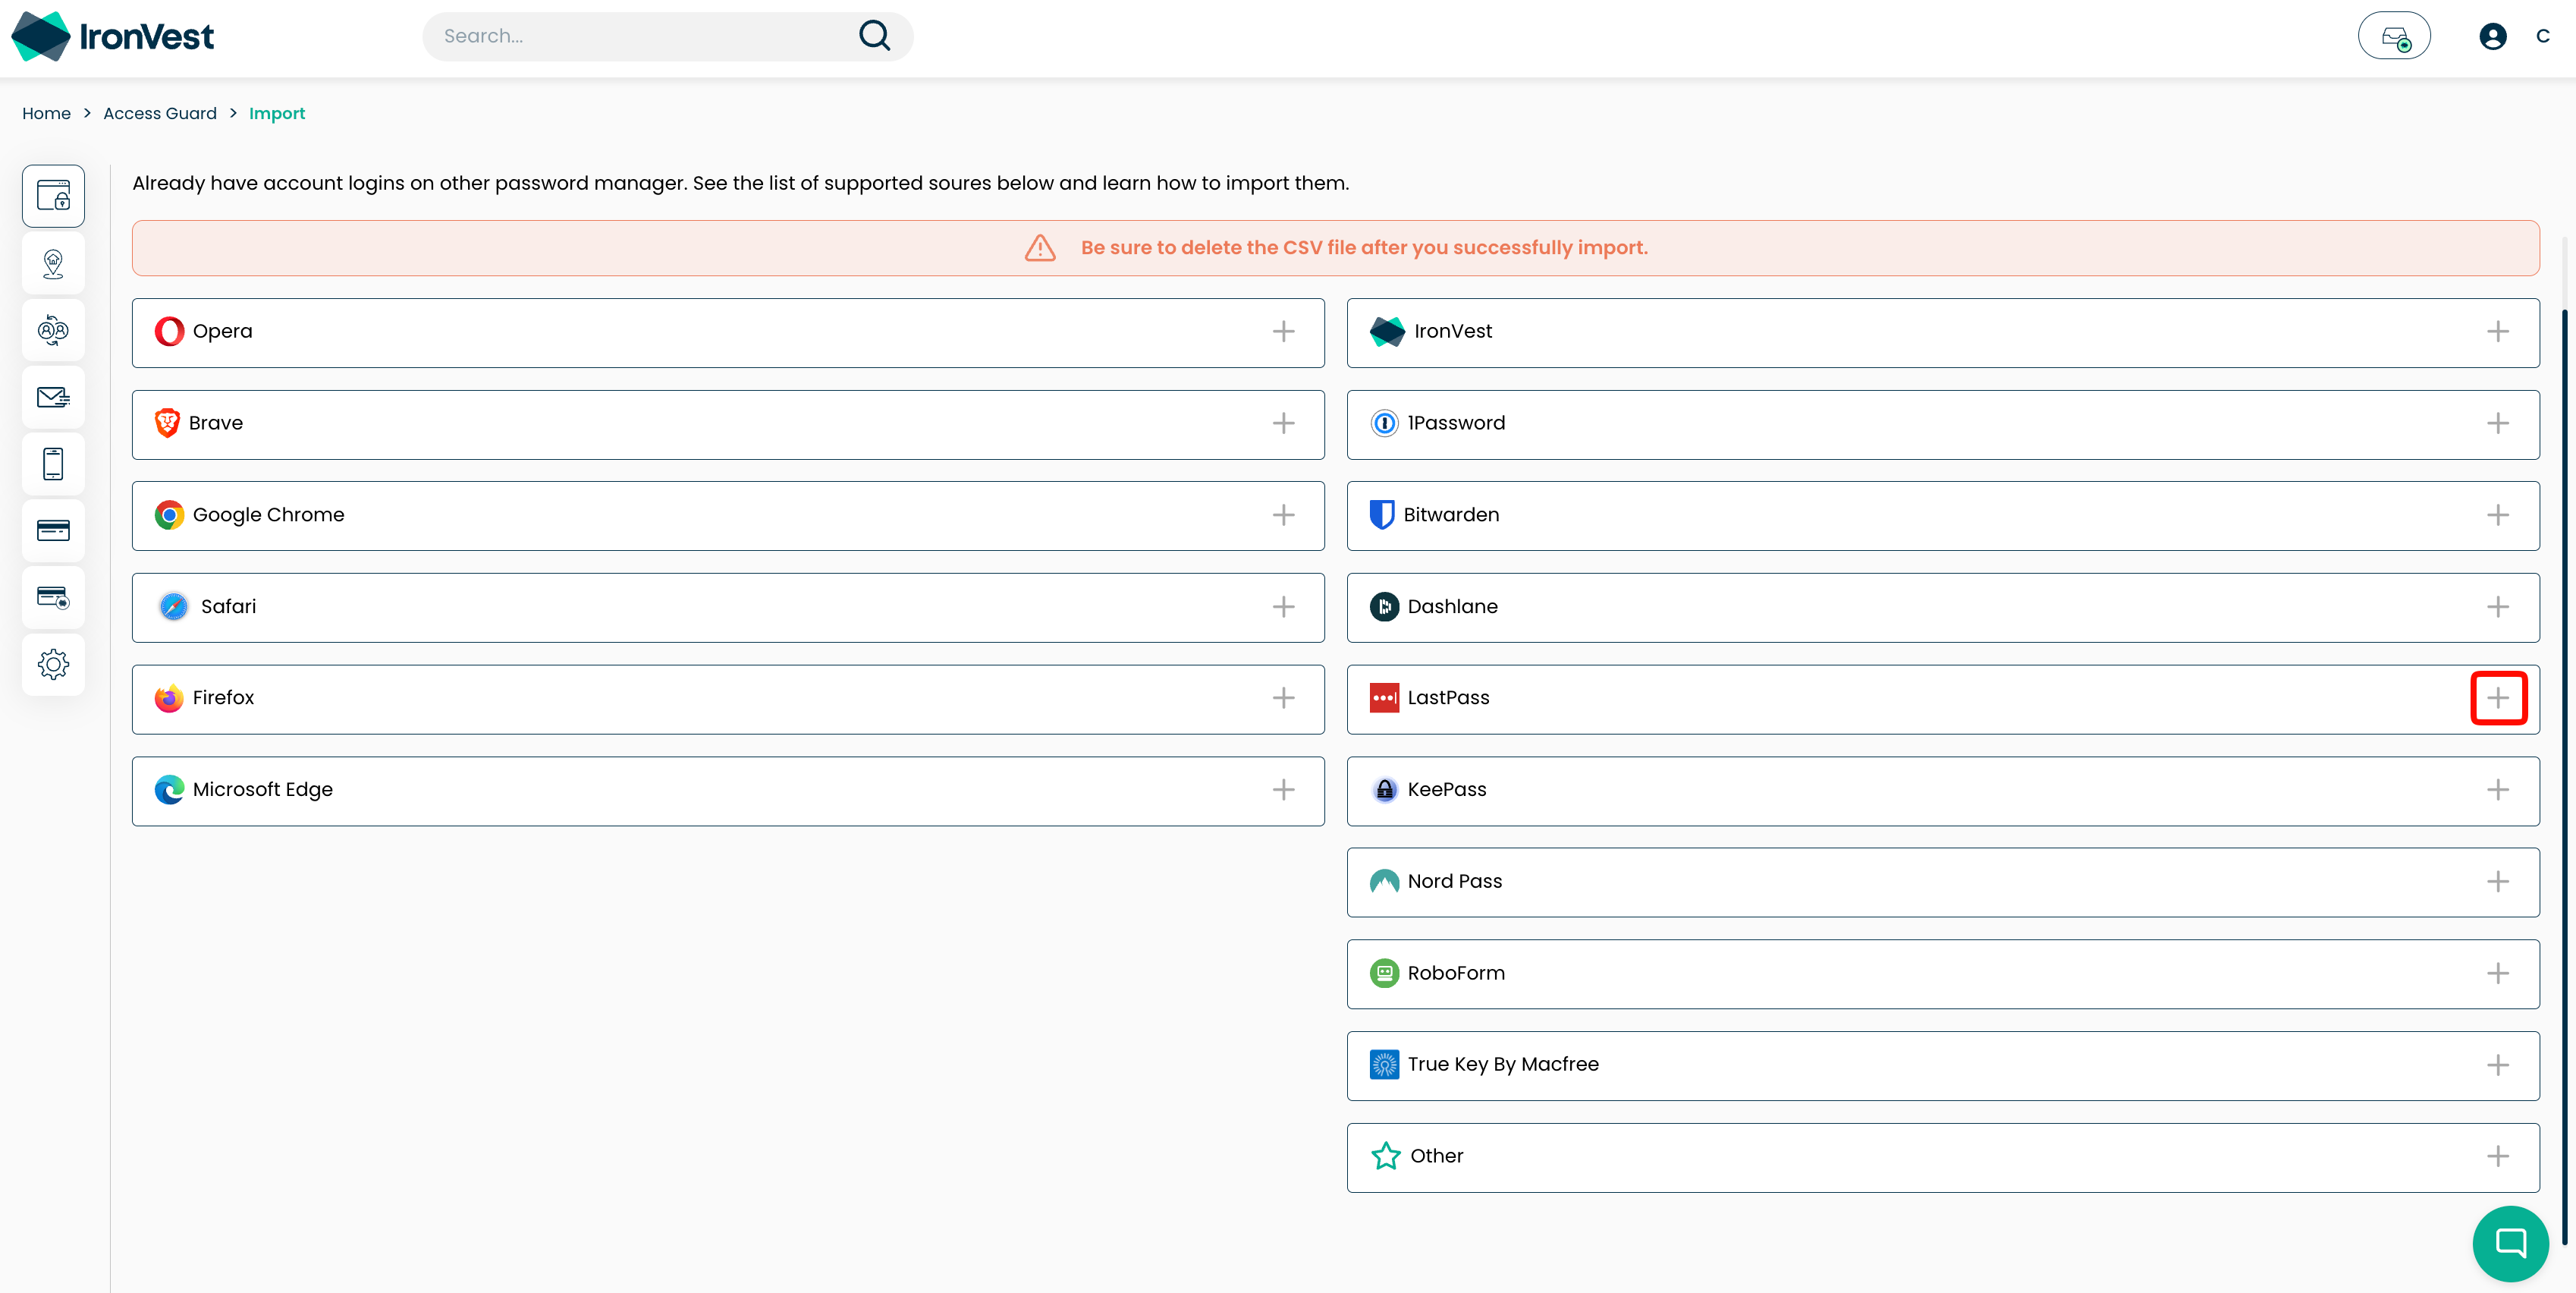
Task: Expand the Nord Pass import section
Action: click(x=2497, y=881)
